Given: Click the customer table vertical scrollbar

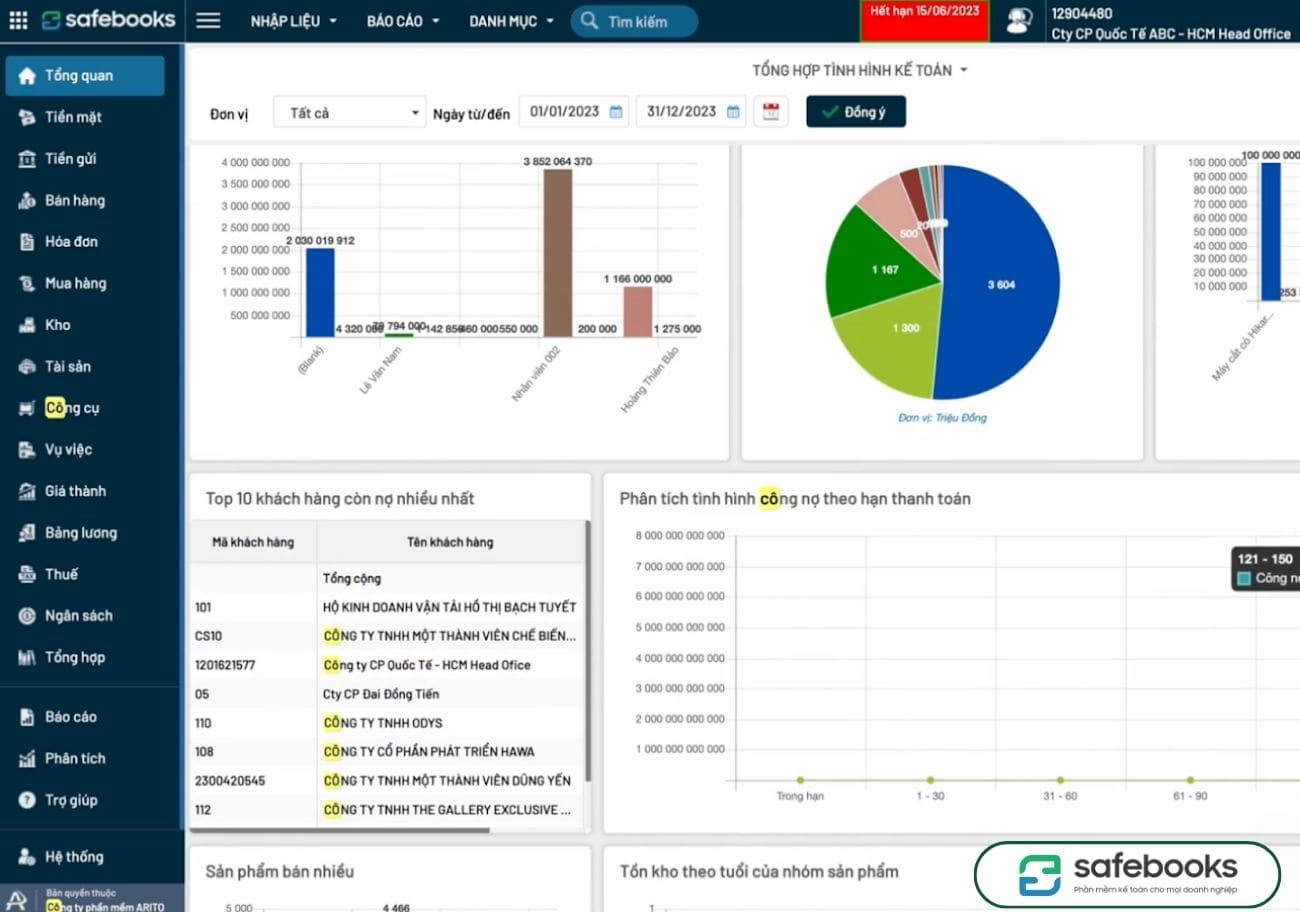Looking at the screenshot, I should coord(587,651).
